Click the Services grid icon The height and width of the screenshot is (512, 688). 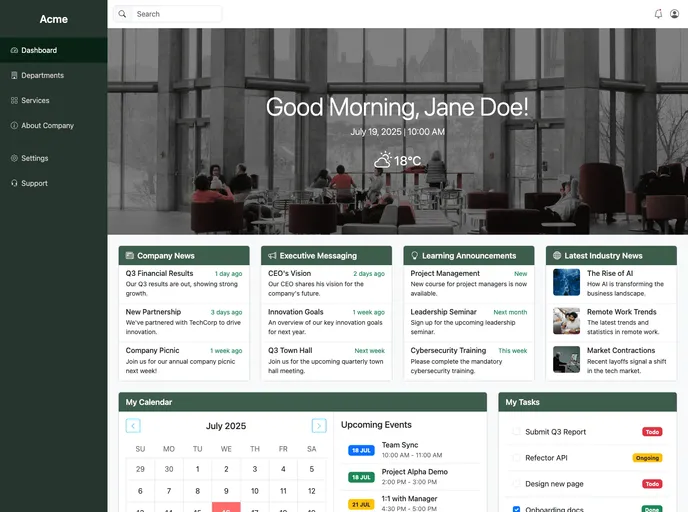click(14, 100)
